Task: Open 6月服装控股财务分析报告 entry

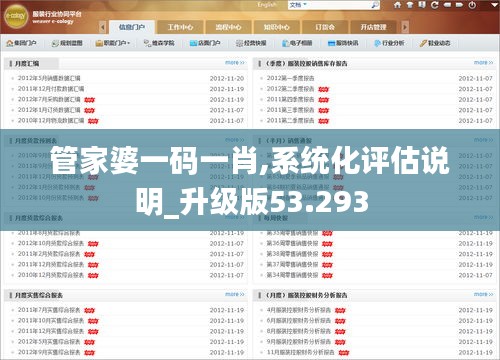Action: (x=299, y=320)
